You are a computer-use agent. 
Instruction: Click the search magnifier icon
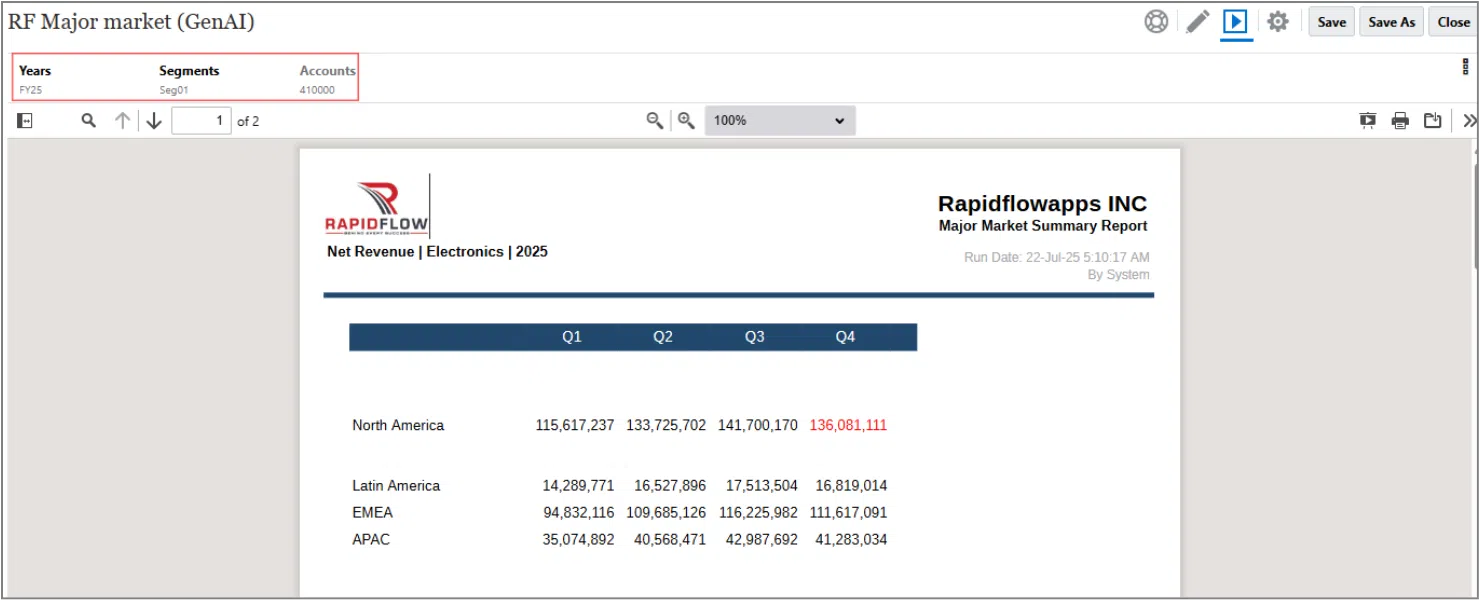(x=89, y=121)
